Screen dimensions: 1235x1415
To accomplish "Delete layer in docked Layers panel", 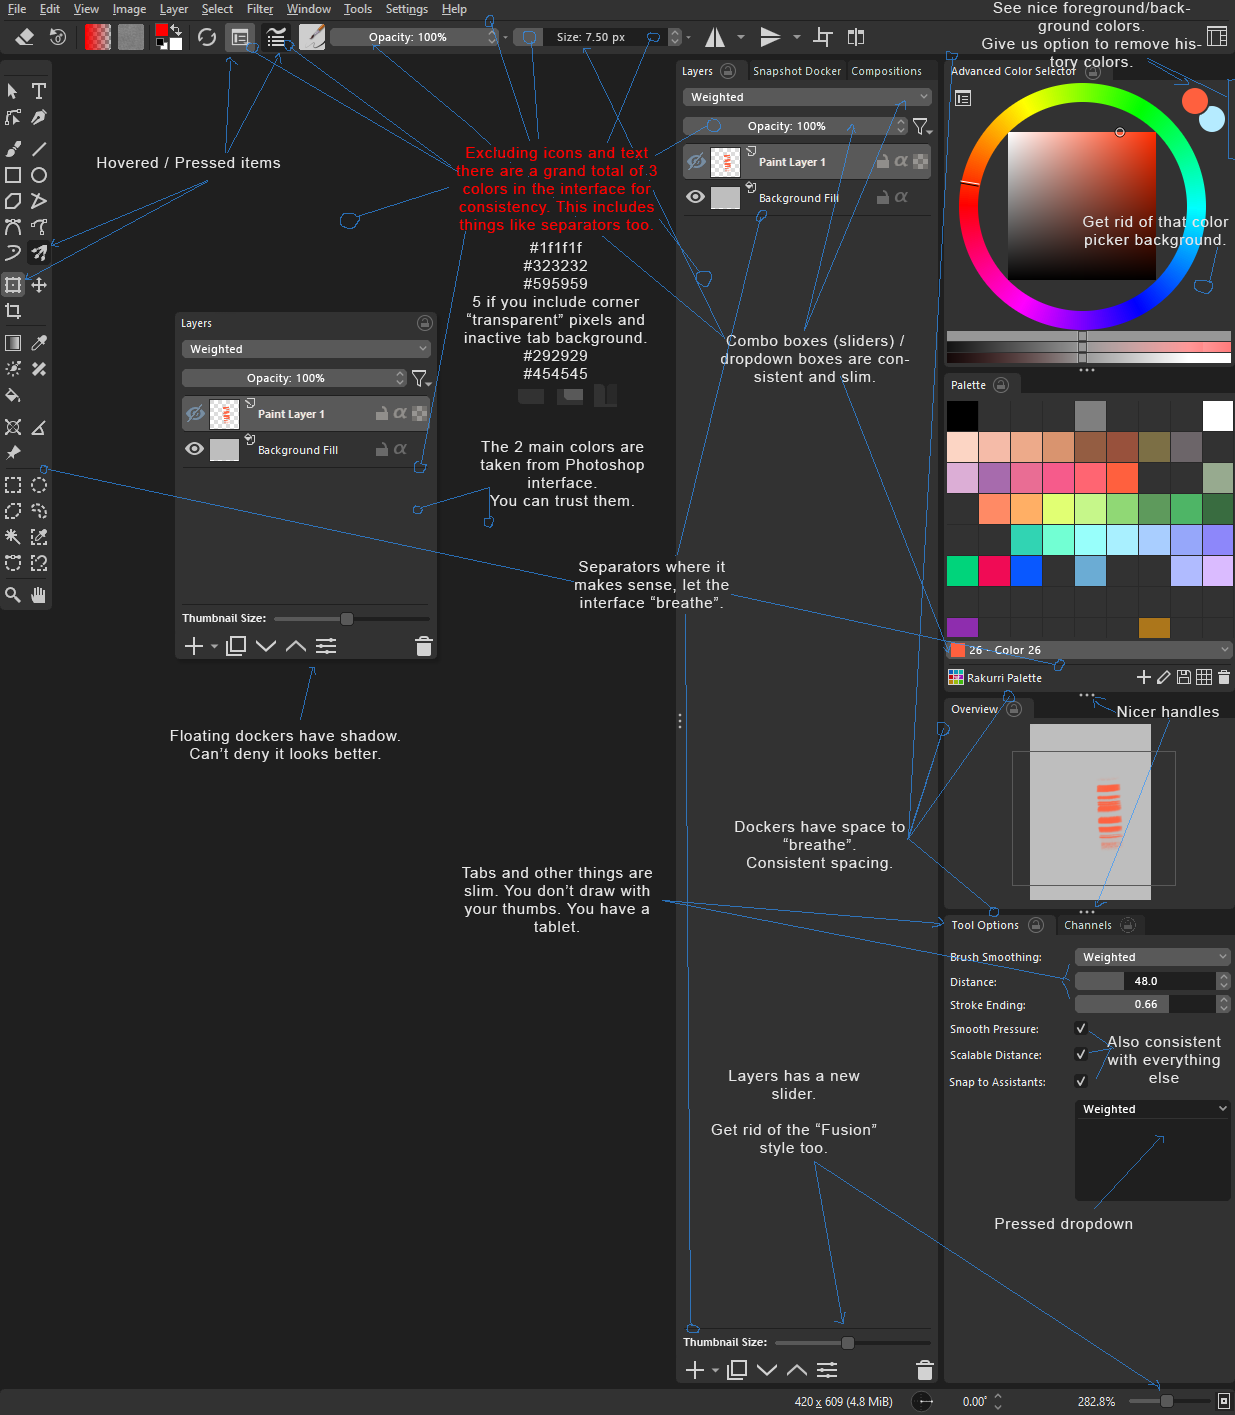I will tap(925, 1370).
